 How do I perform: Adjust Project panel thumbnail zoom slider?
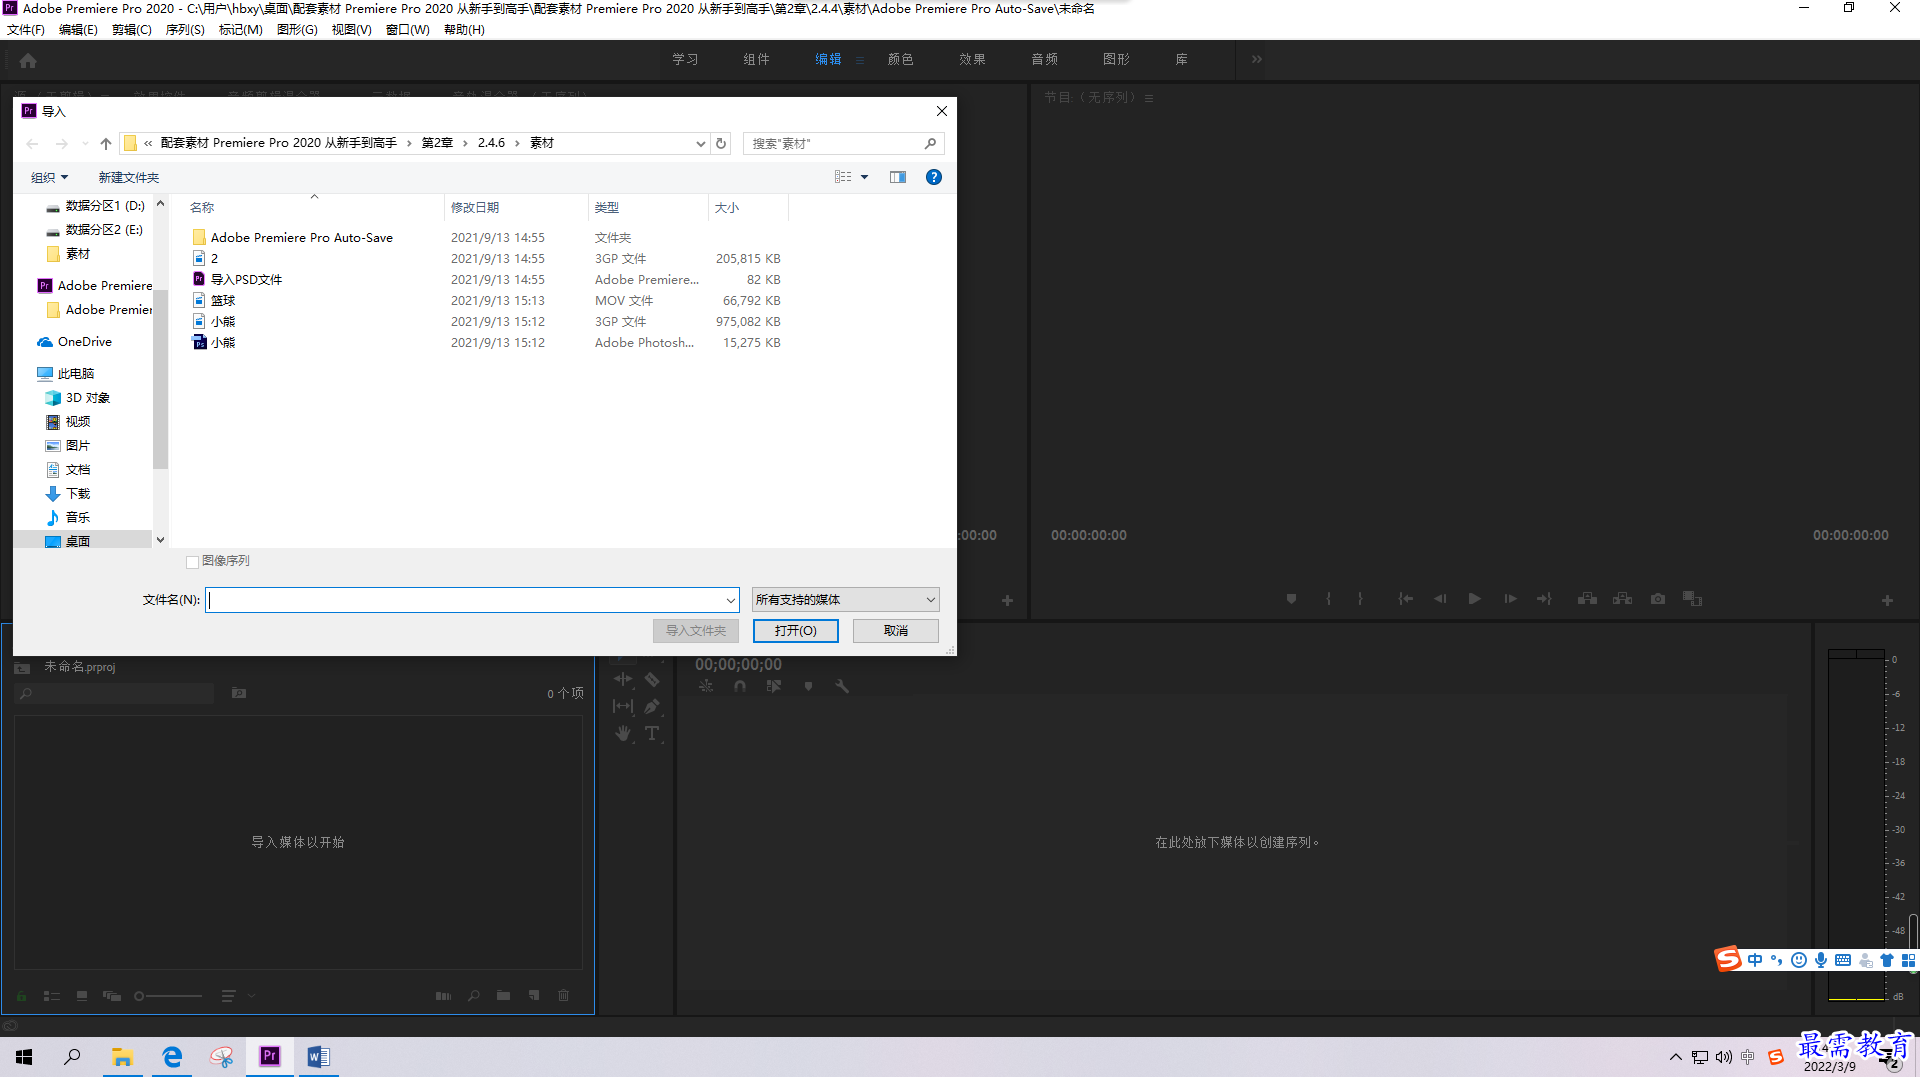[x=168, y=996]
